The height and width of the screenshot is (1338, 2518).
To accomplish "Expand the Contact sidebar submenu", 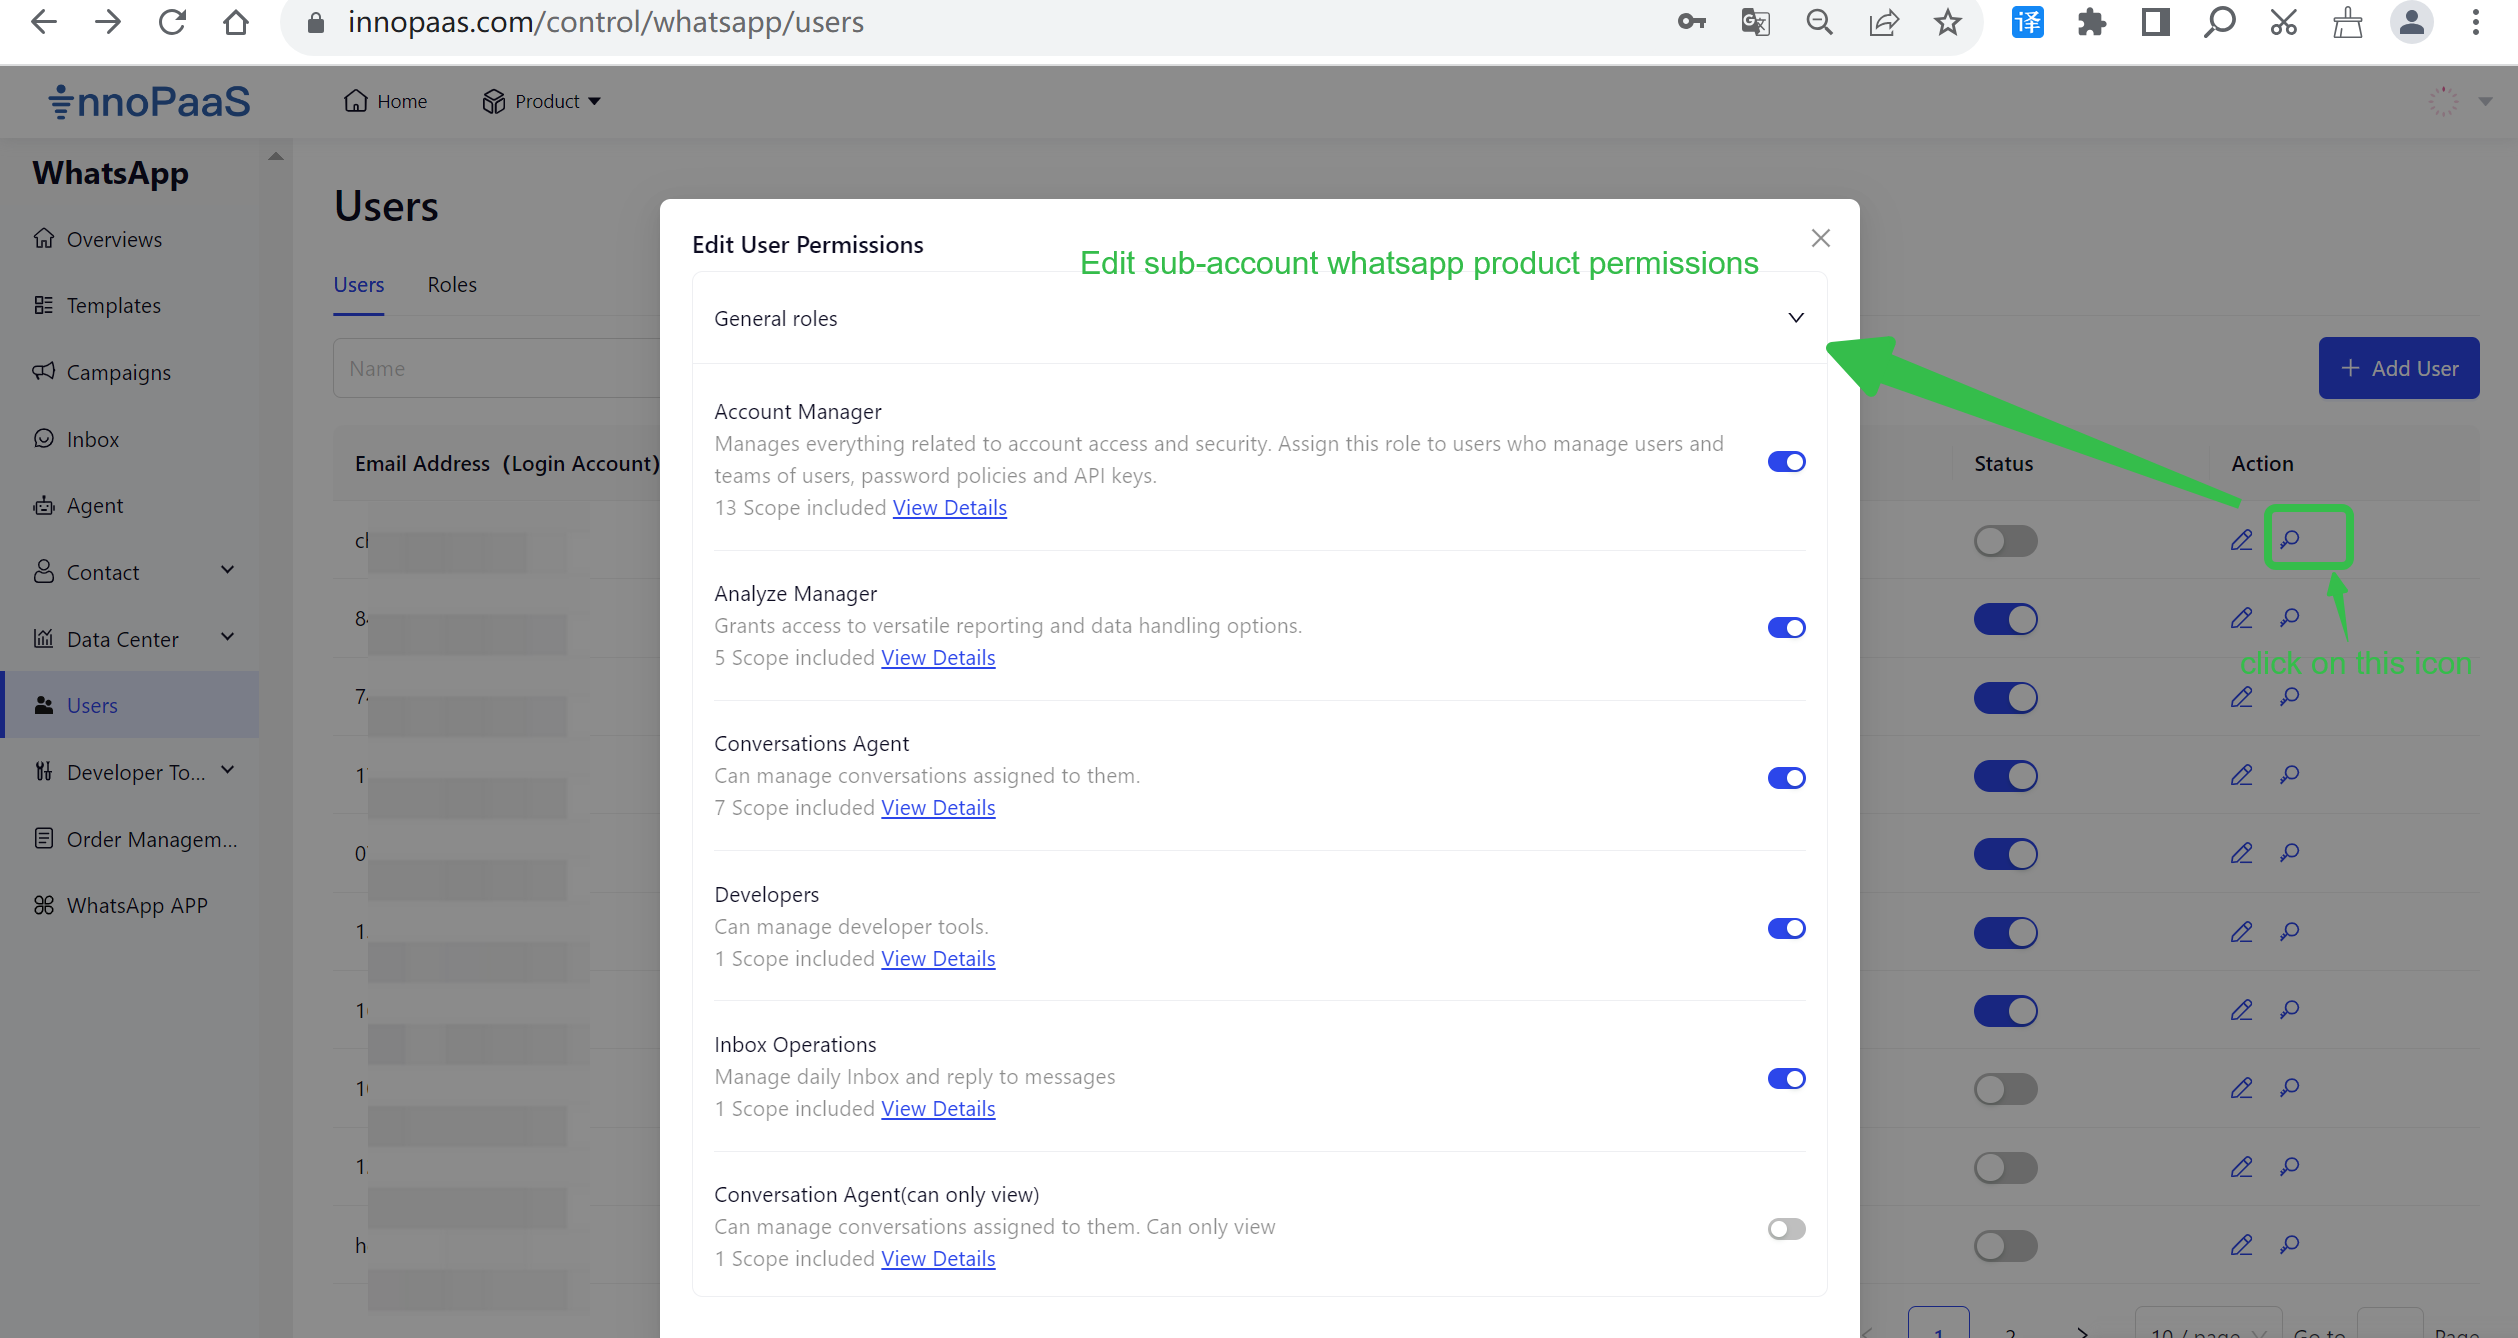I will click(228, 570).
